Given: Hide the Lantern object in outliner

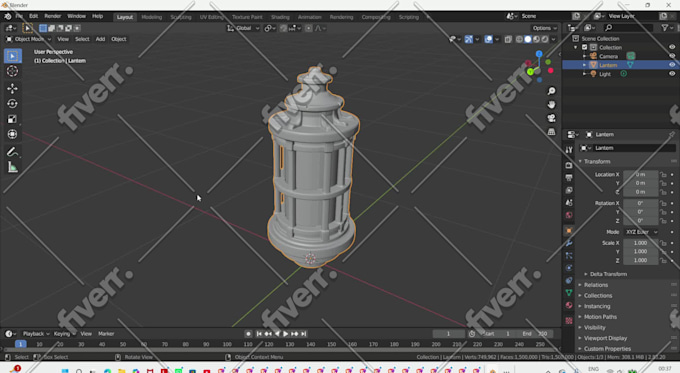Looking at the screenshot, I should tap(672, 65).
